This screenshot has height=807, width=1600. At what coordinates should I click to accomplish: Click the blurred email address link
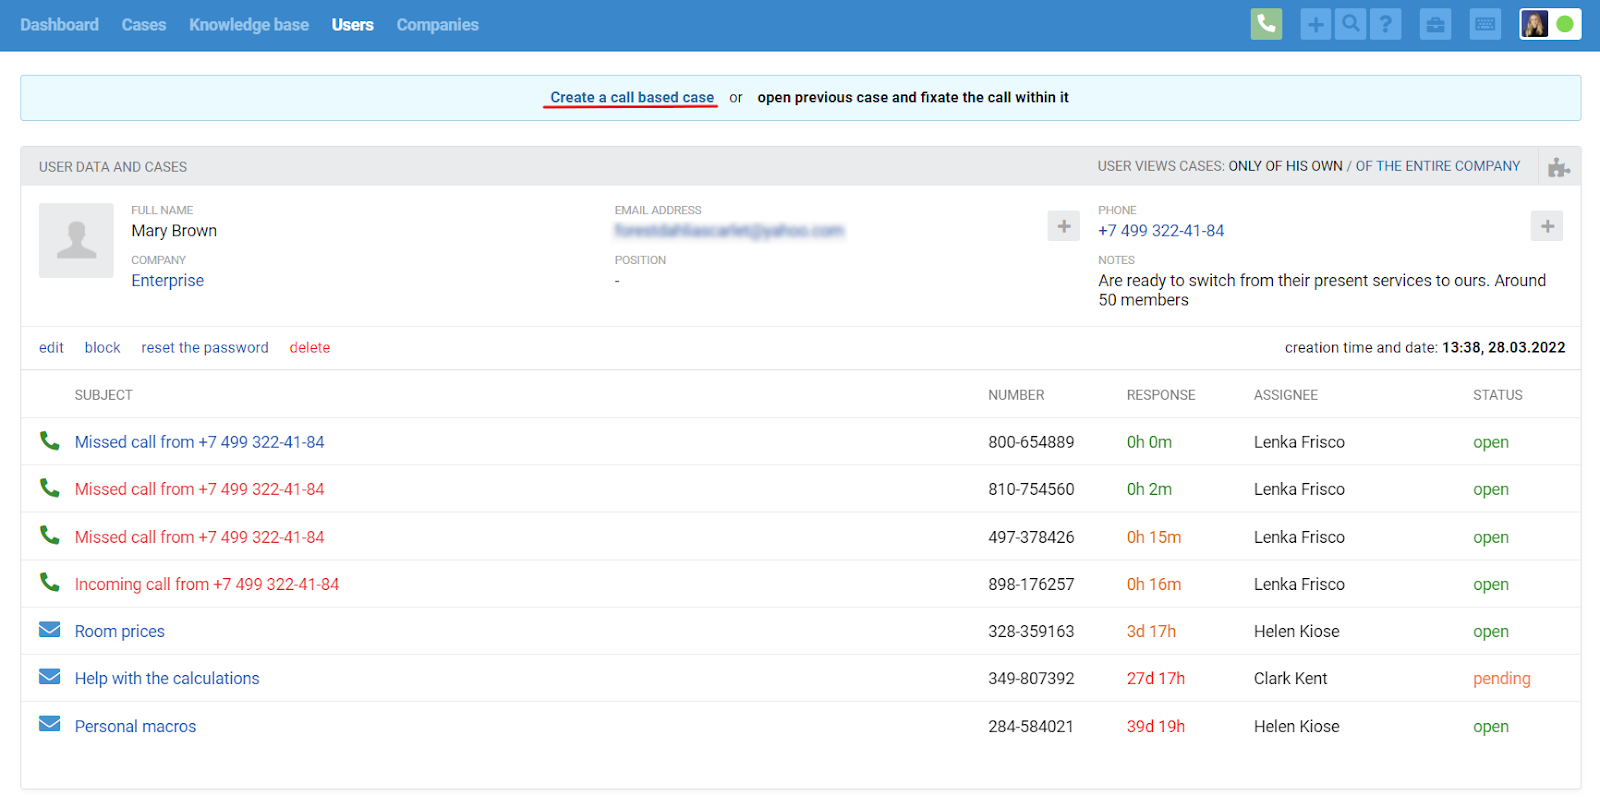(x=729, y=231)
